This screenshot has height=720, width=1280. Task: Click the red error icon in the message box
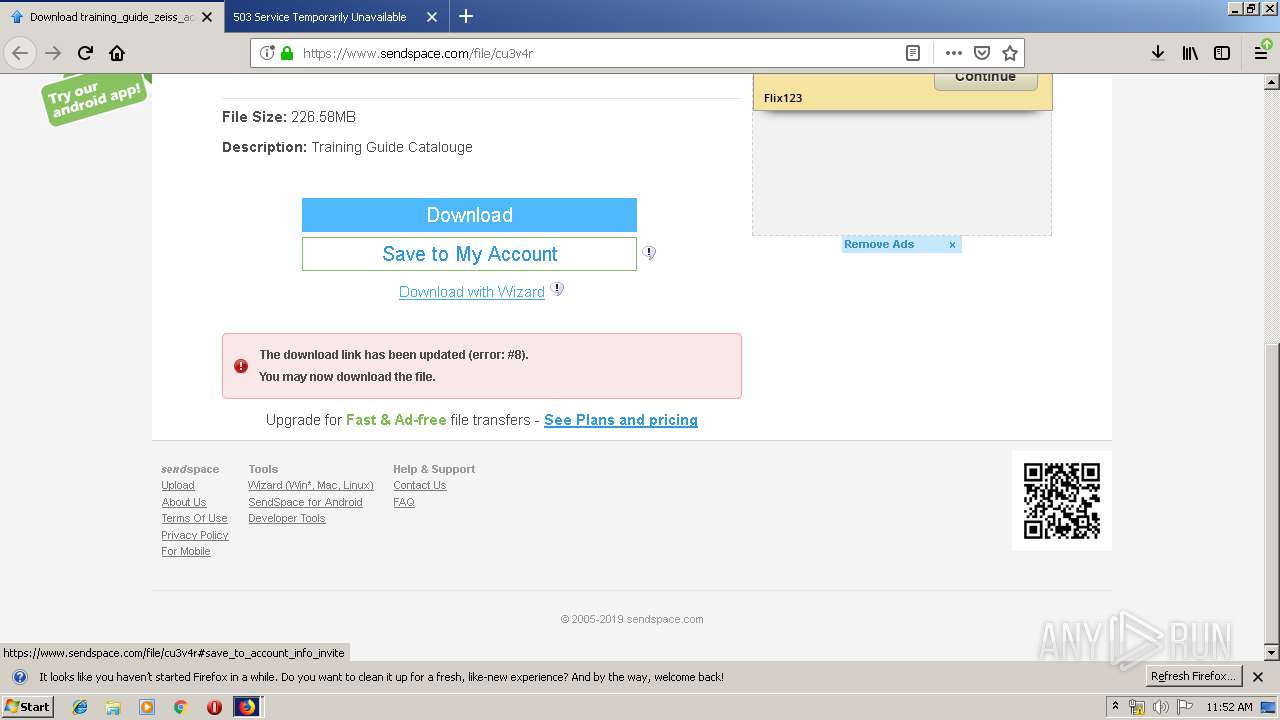241,366
